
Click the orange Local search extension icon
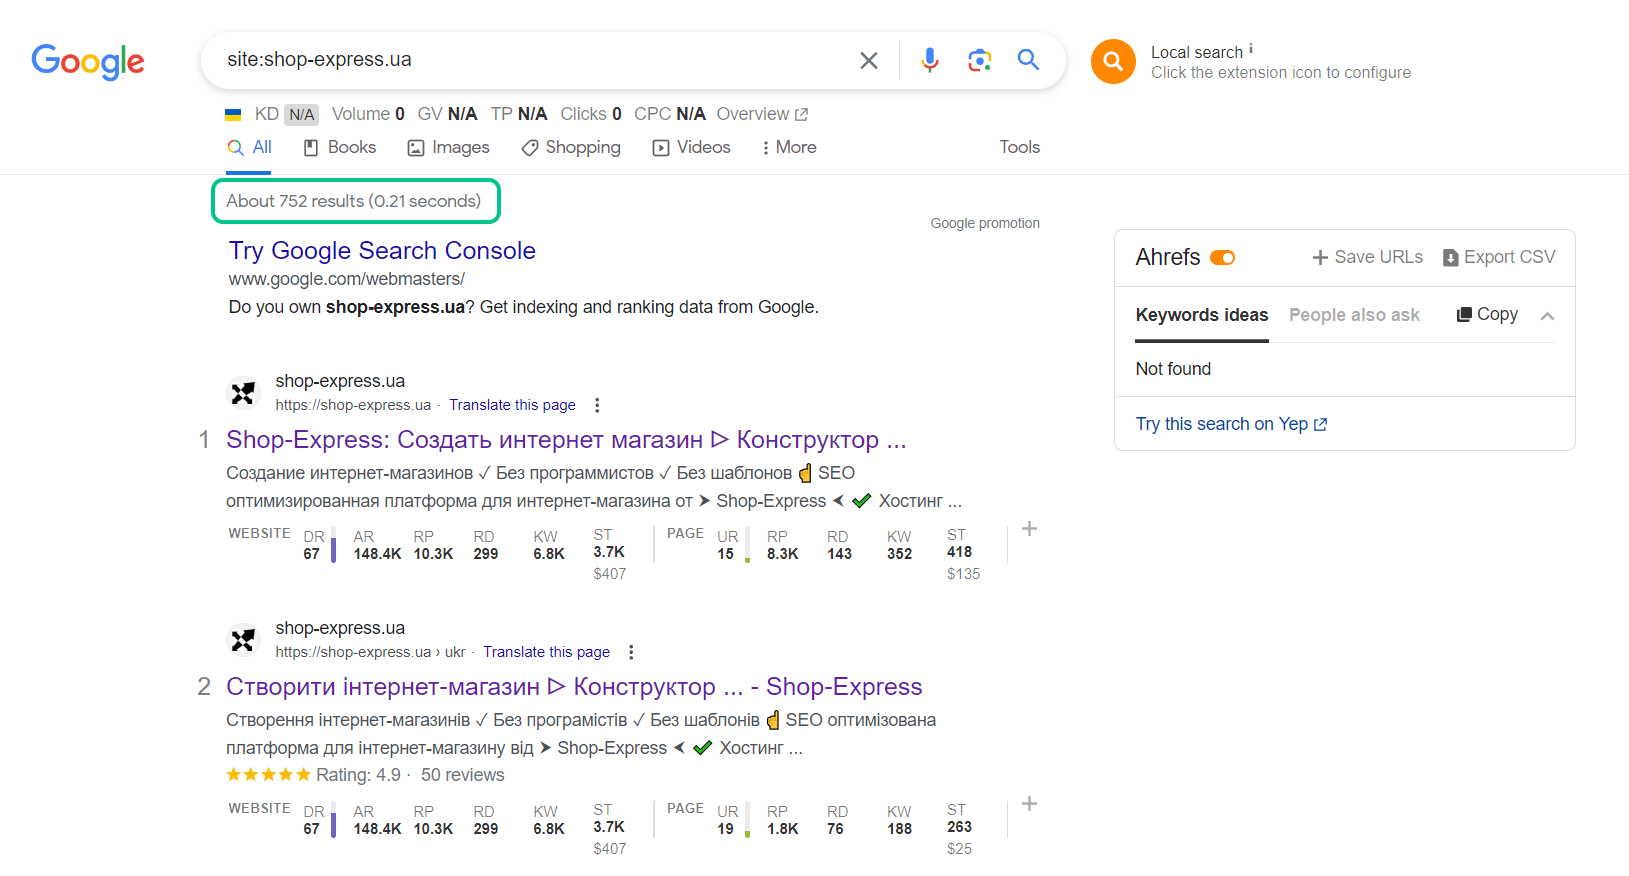click(1113, 62)
